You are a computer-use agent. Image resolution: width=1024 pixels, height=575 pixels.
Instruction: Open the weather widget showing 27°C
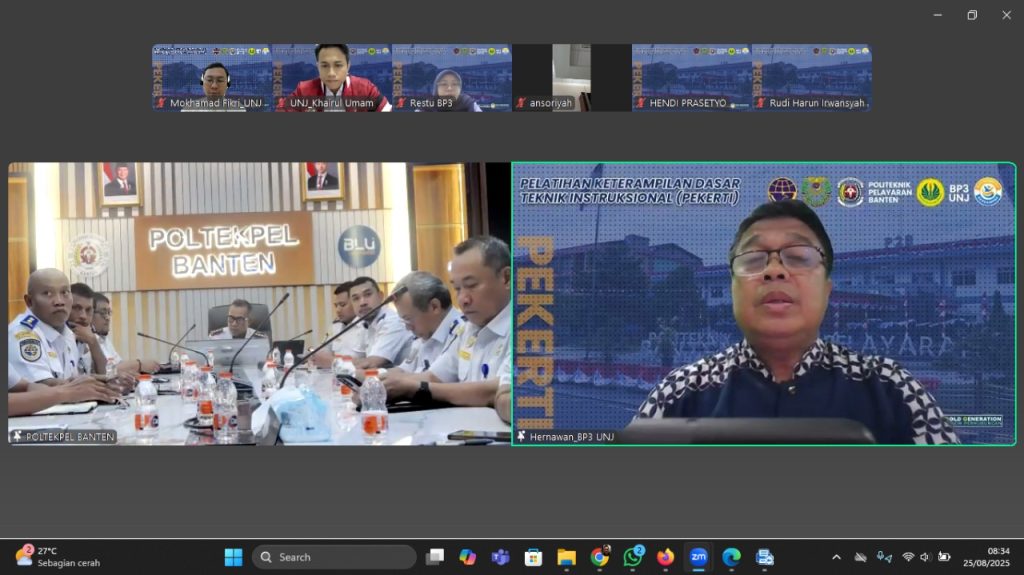58,557
